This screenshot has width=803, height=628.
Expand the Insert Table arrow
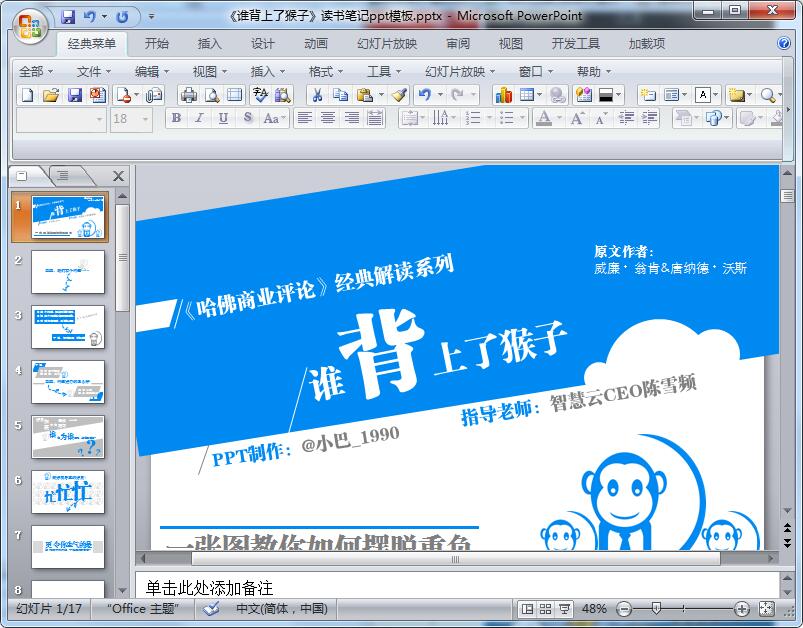(x=539, y=95)
